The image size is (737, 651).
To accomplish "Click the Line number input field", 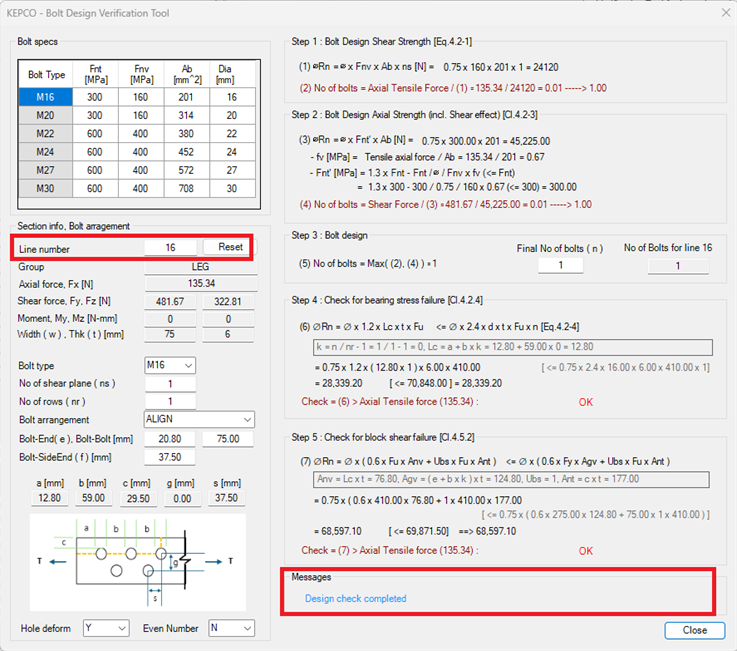I will click(170, 247).
